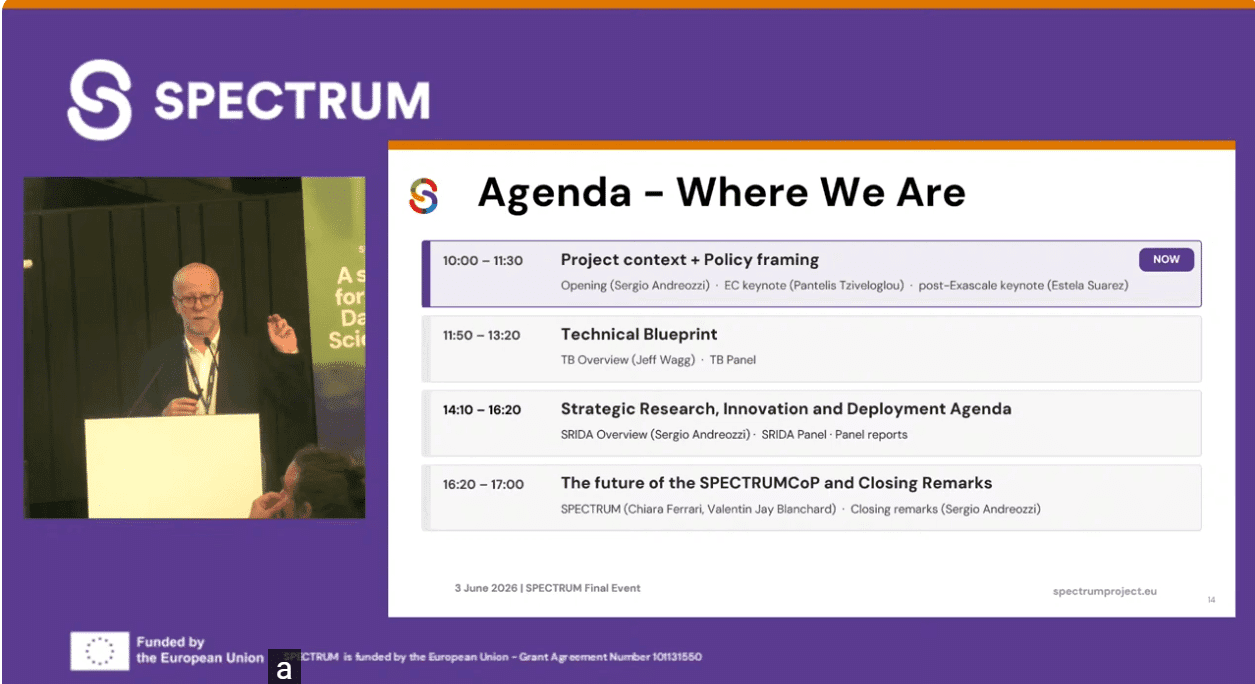Click the large SPECTRUM logo symbol
Viewport: 1255px width, 684px height.
(x=100, y=99)
